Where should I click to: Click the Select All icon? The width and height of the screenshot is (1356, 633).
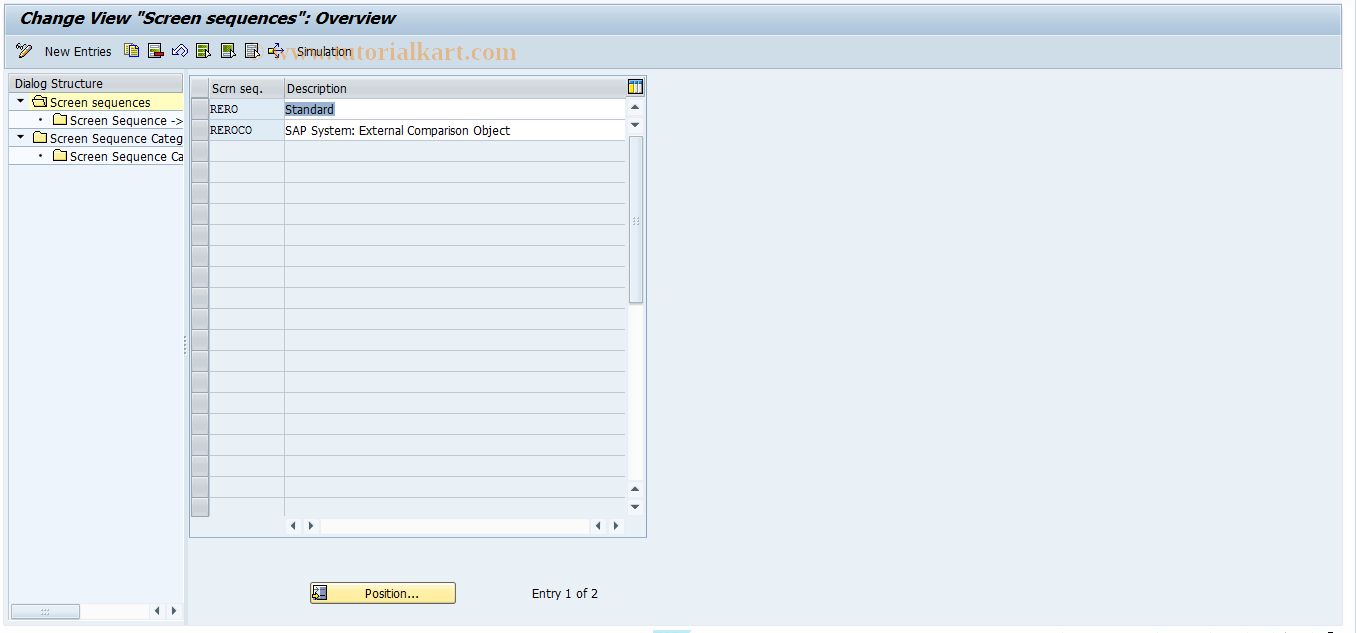tap(203, 51)
